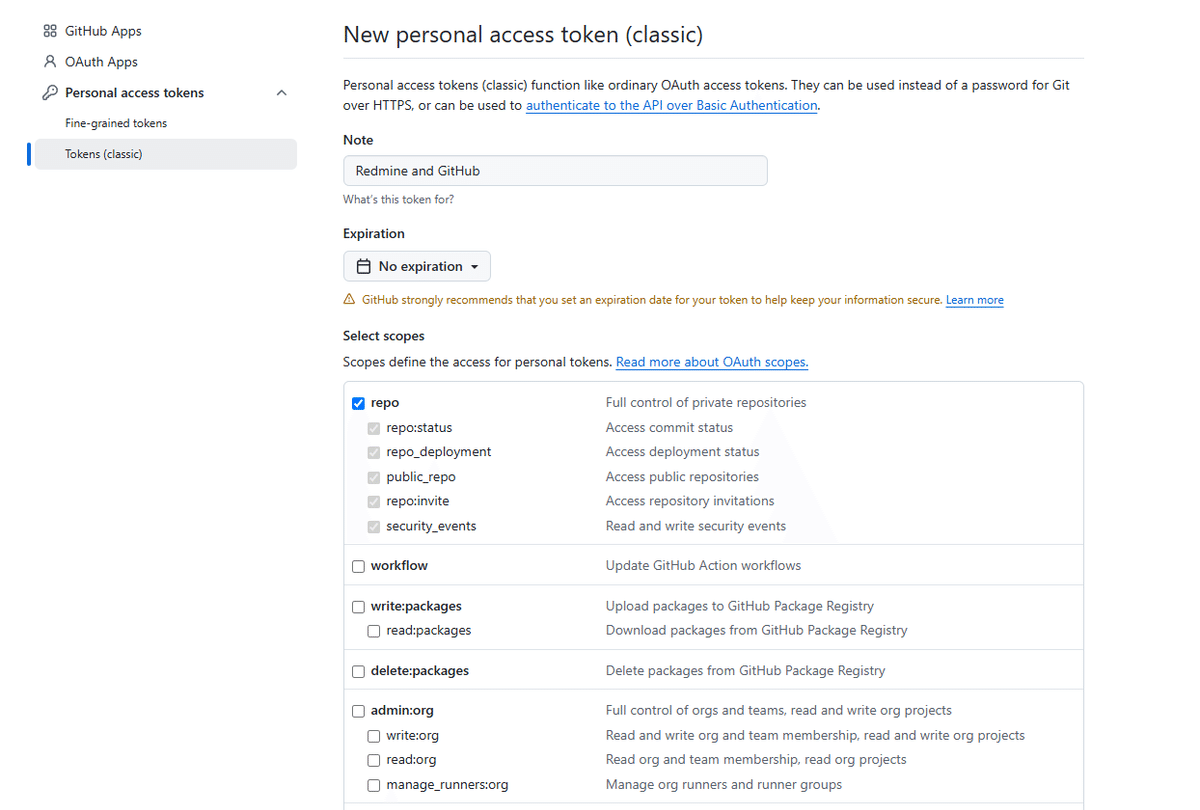Click the Personal access tokens key icon
The image size is (1200, 810).
point(49,92)
